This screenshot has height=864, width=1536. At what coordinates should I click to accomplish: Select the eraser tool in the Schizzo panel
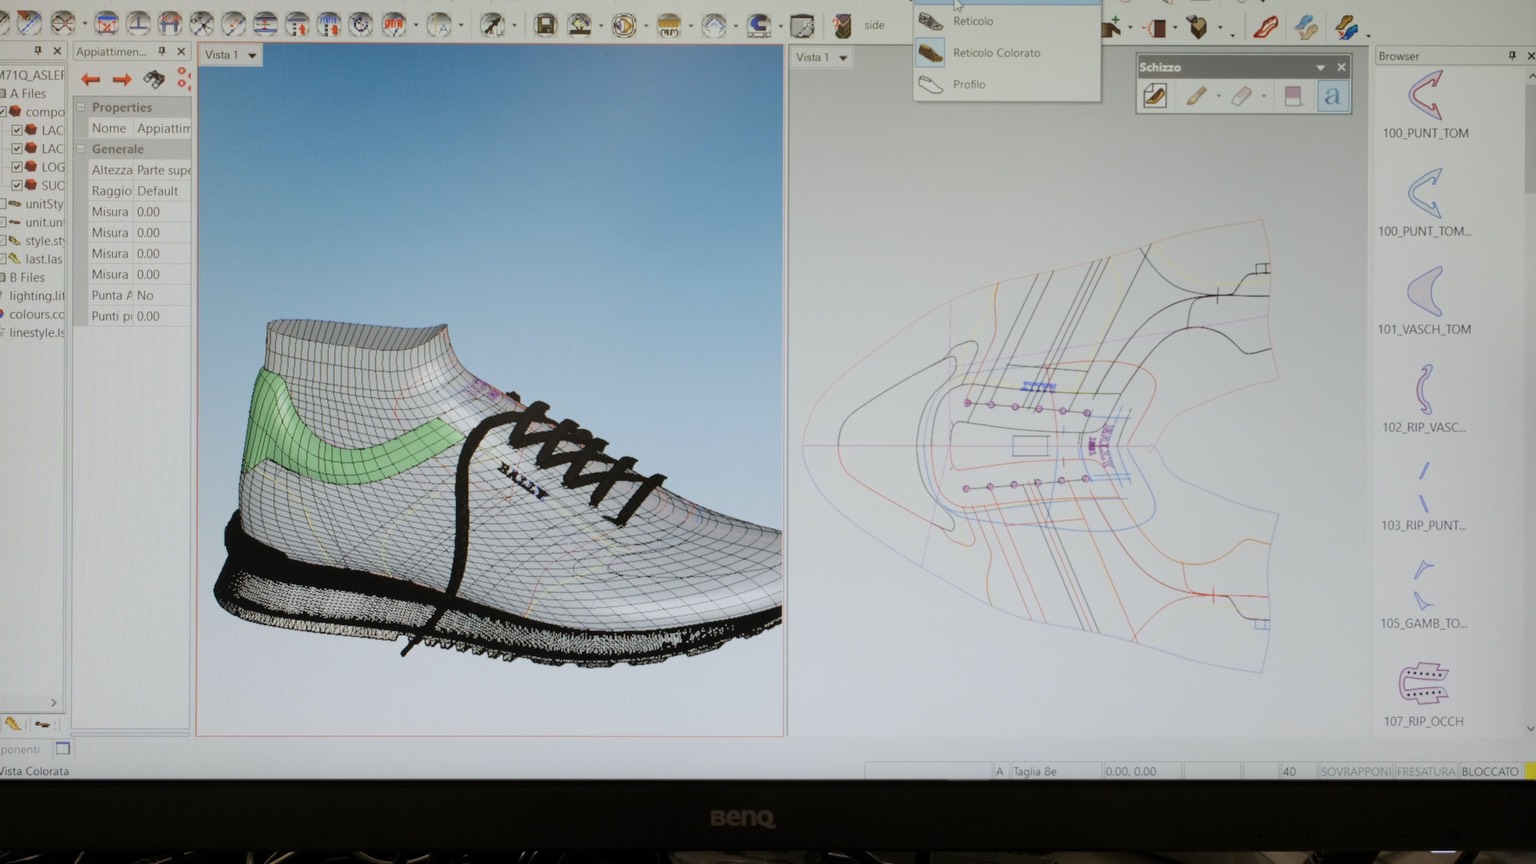1239,96
